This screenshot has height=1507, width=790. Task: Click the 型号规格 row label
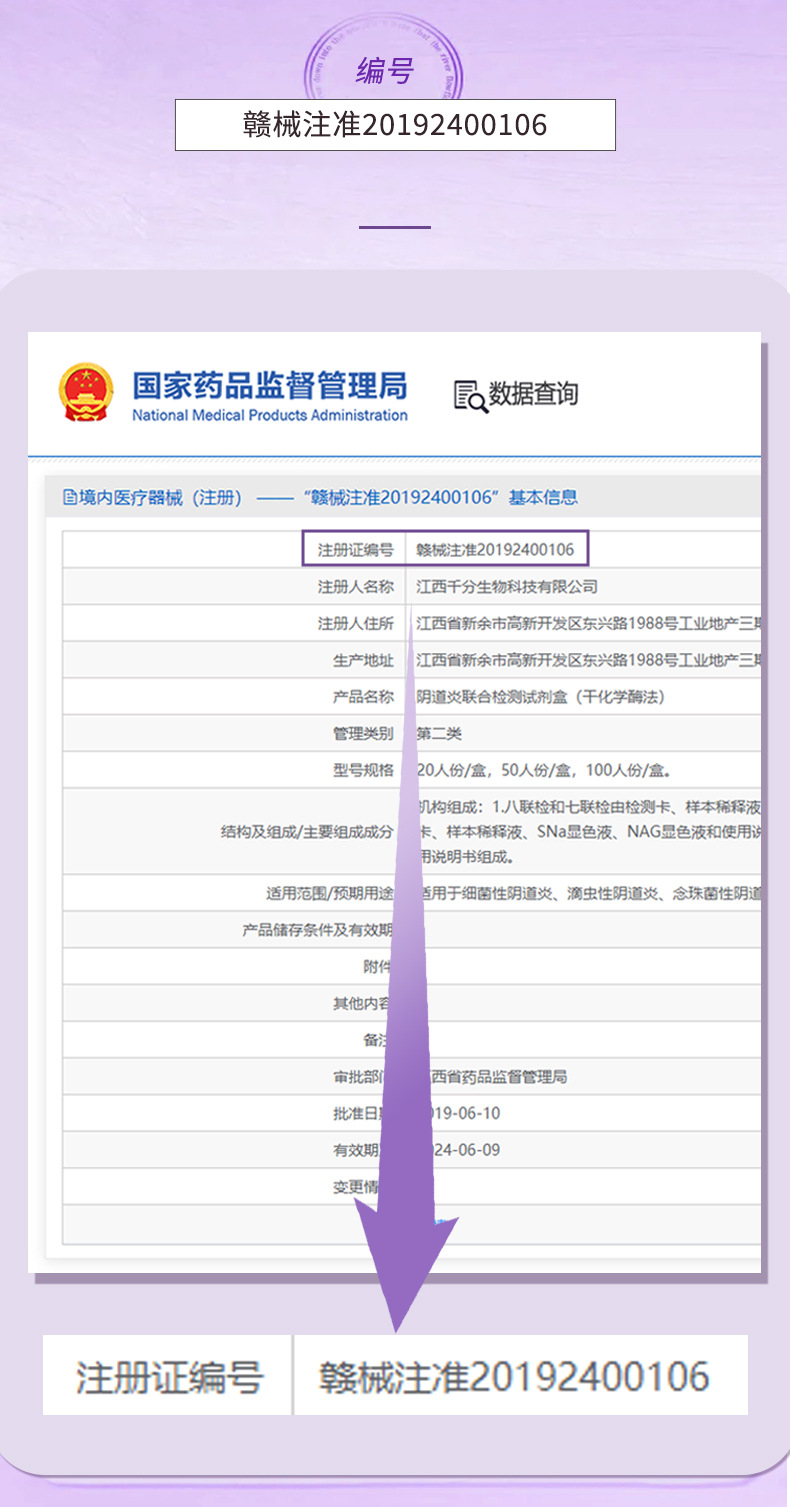363,771
